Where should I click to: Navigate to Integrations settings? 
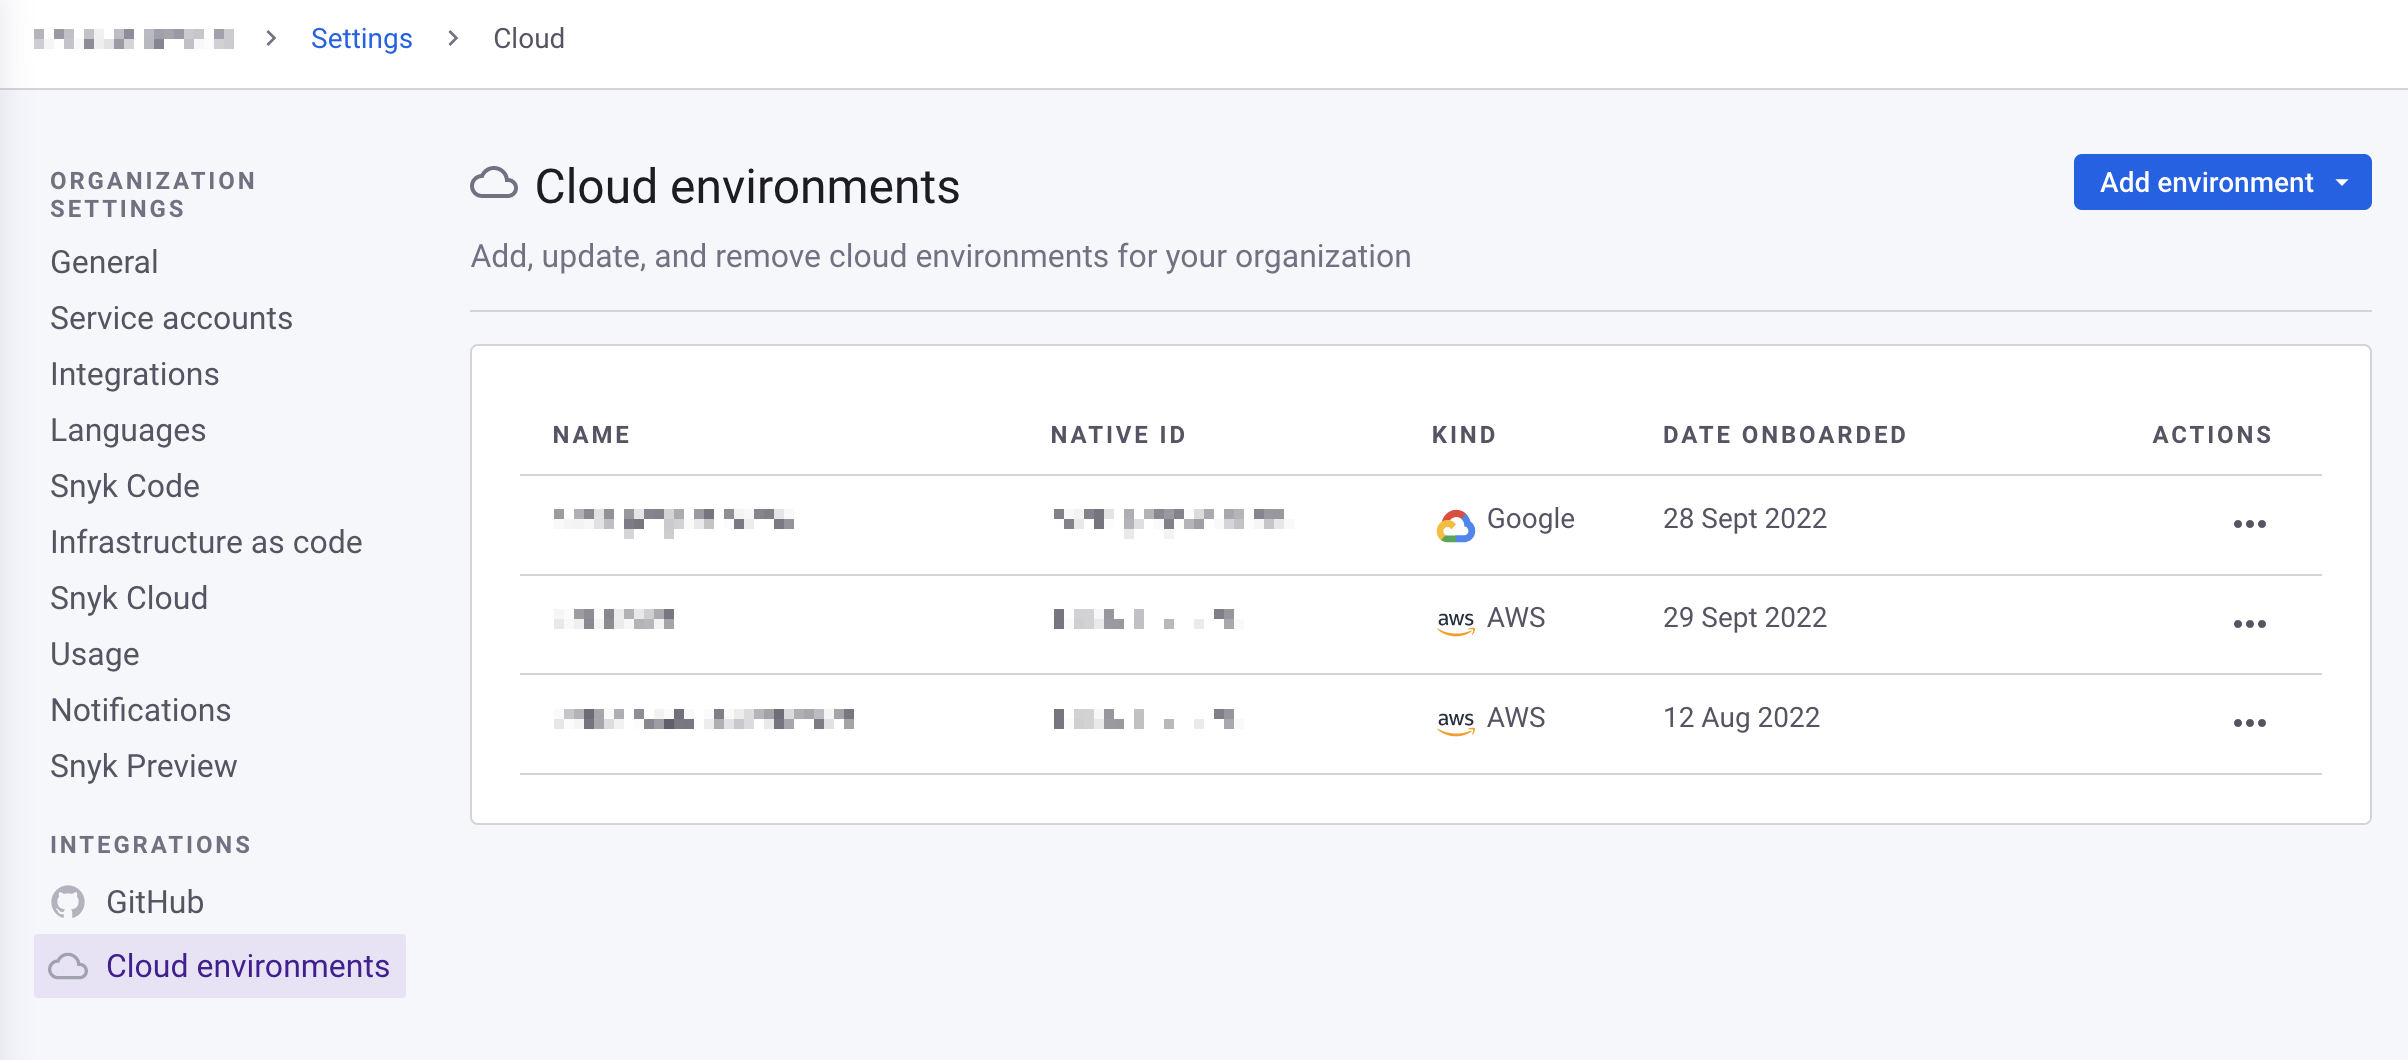134,374
